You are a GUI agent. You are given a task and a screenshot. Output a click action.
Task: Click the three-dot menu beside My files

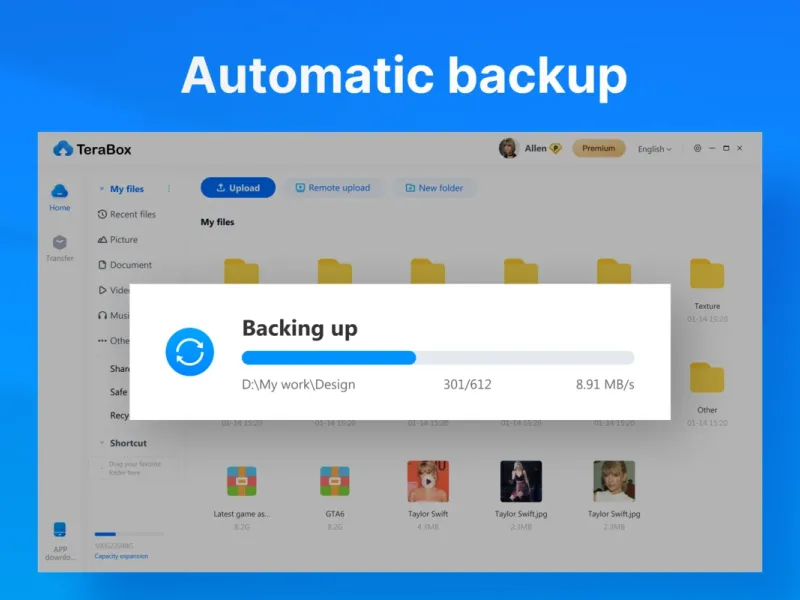coord(169,189)
